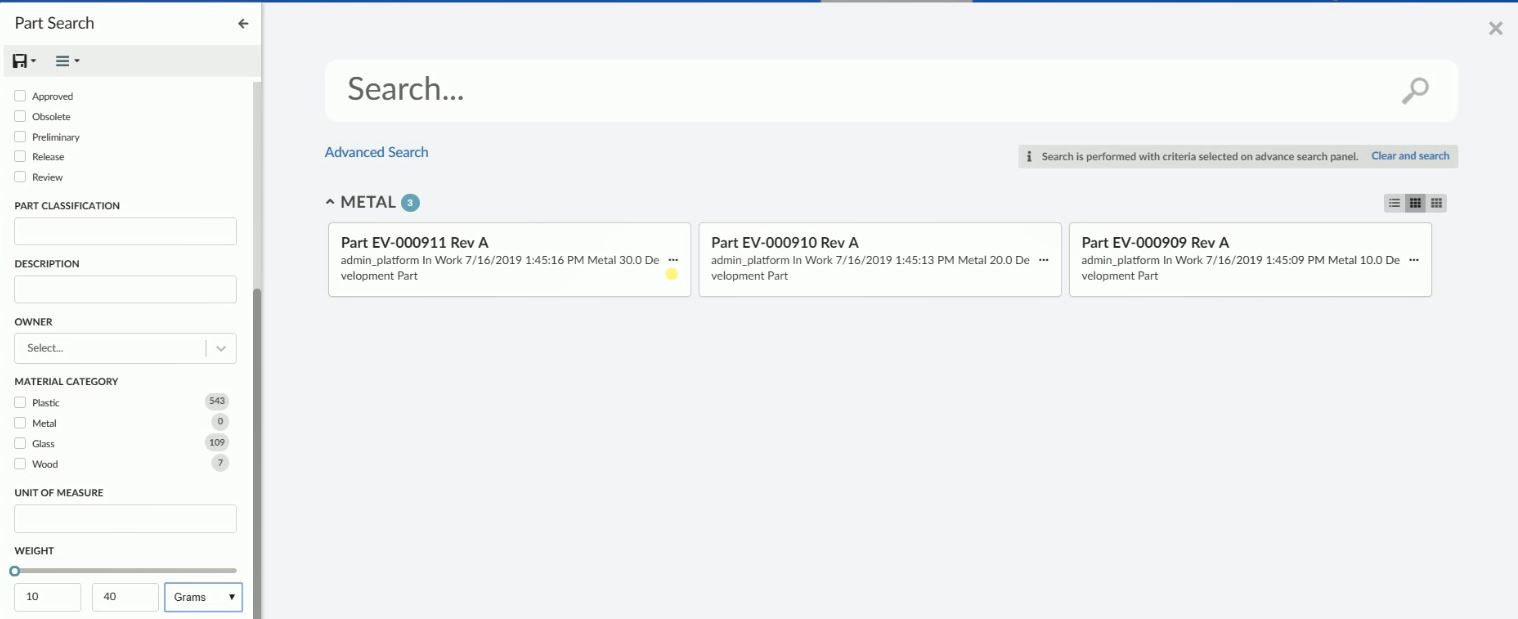1518x619 pixels.
Task: Open the Owner select dropdown
Action: pos(125,348)
